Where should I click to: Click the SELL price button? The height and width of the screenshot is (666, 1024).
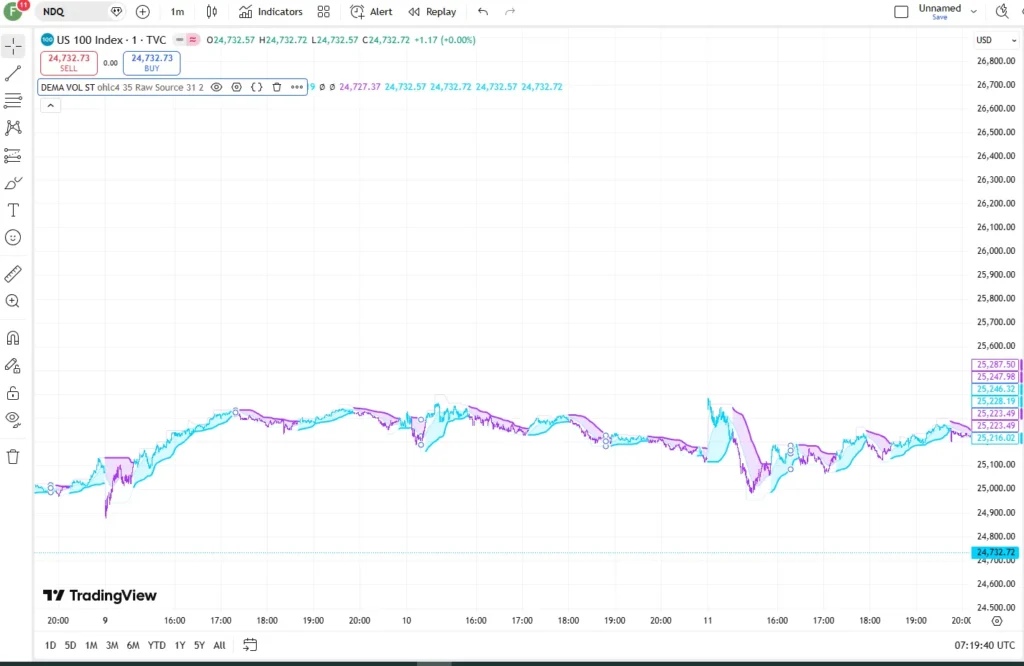pyautogui.click(x=69, y=63)
